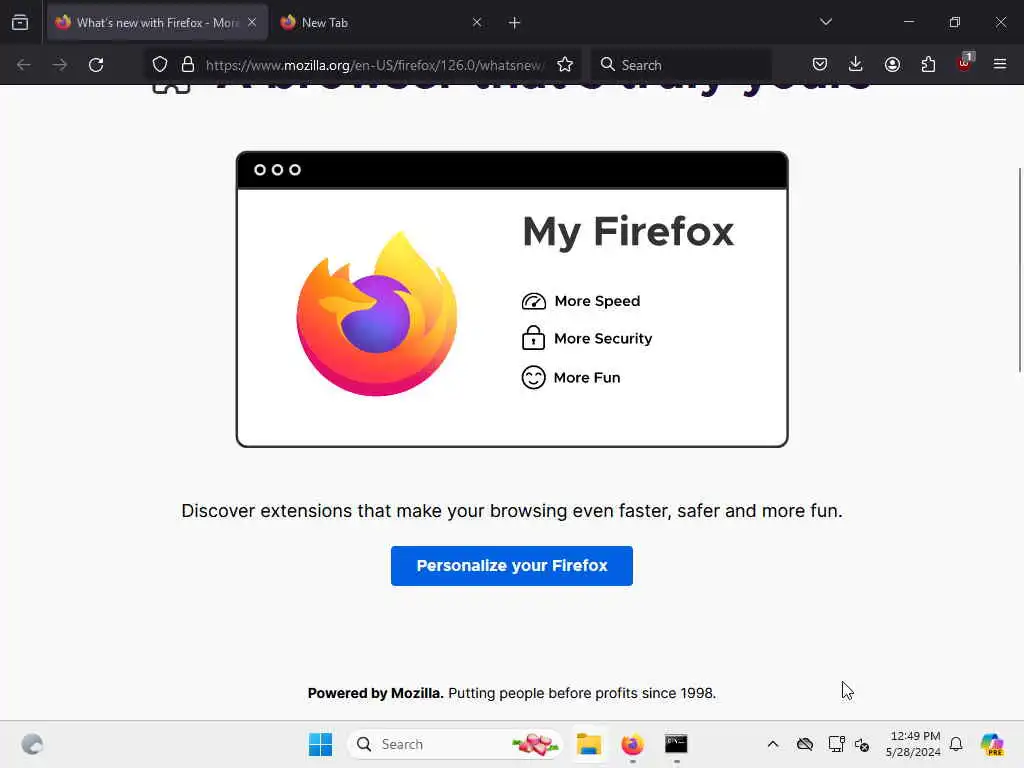Open tracking protection shield icon
Image resolution: width=1024 pixels, height=768 pixels.
(160, 65)
